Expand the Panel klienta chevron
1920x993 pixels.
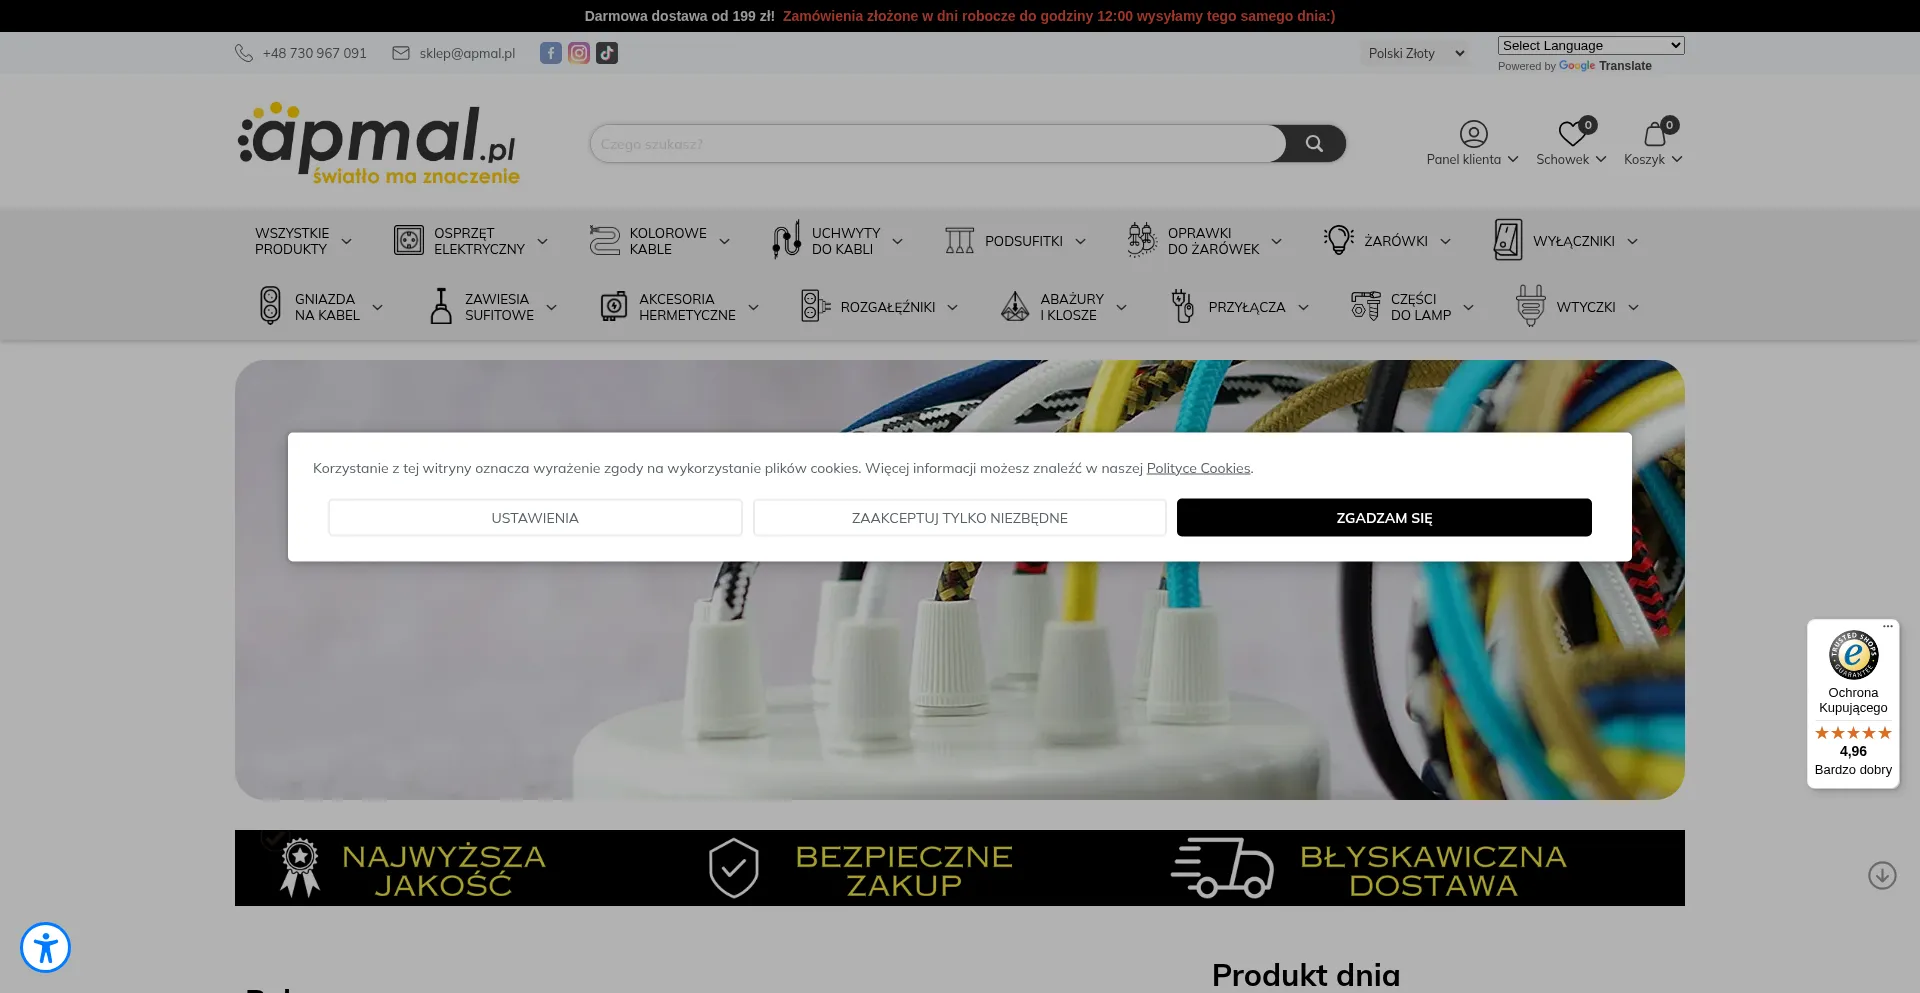click(x=1513, y=159)
